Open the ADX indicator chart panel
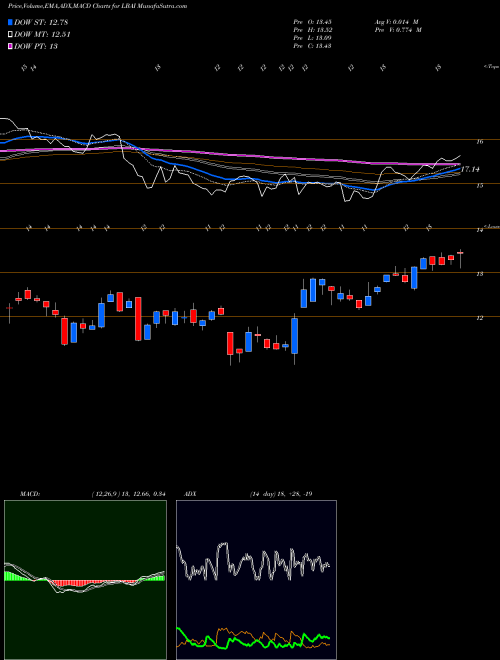The image size is (500, 660). click(x=256, y=580)
